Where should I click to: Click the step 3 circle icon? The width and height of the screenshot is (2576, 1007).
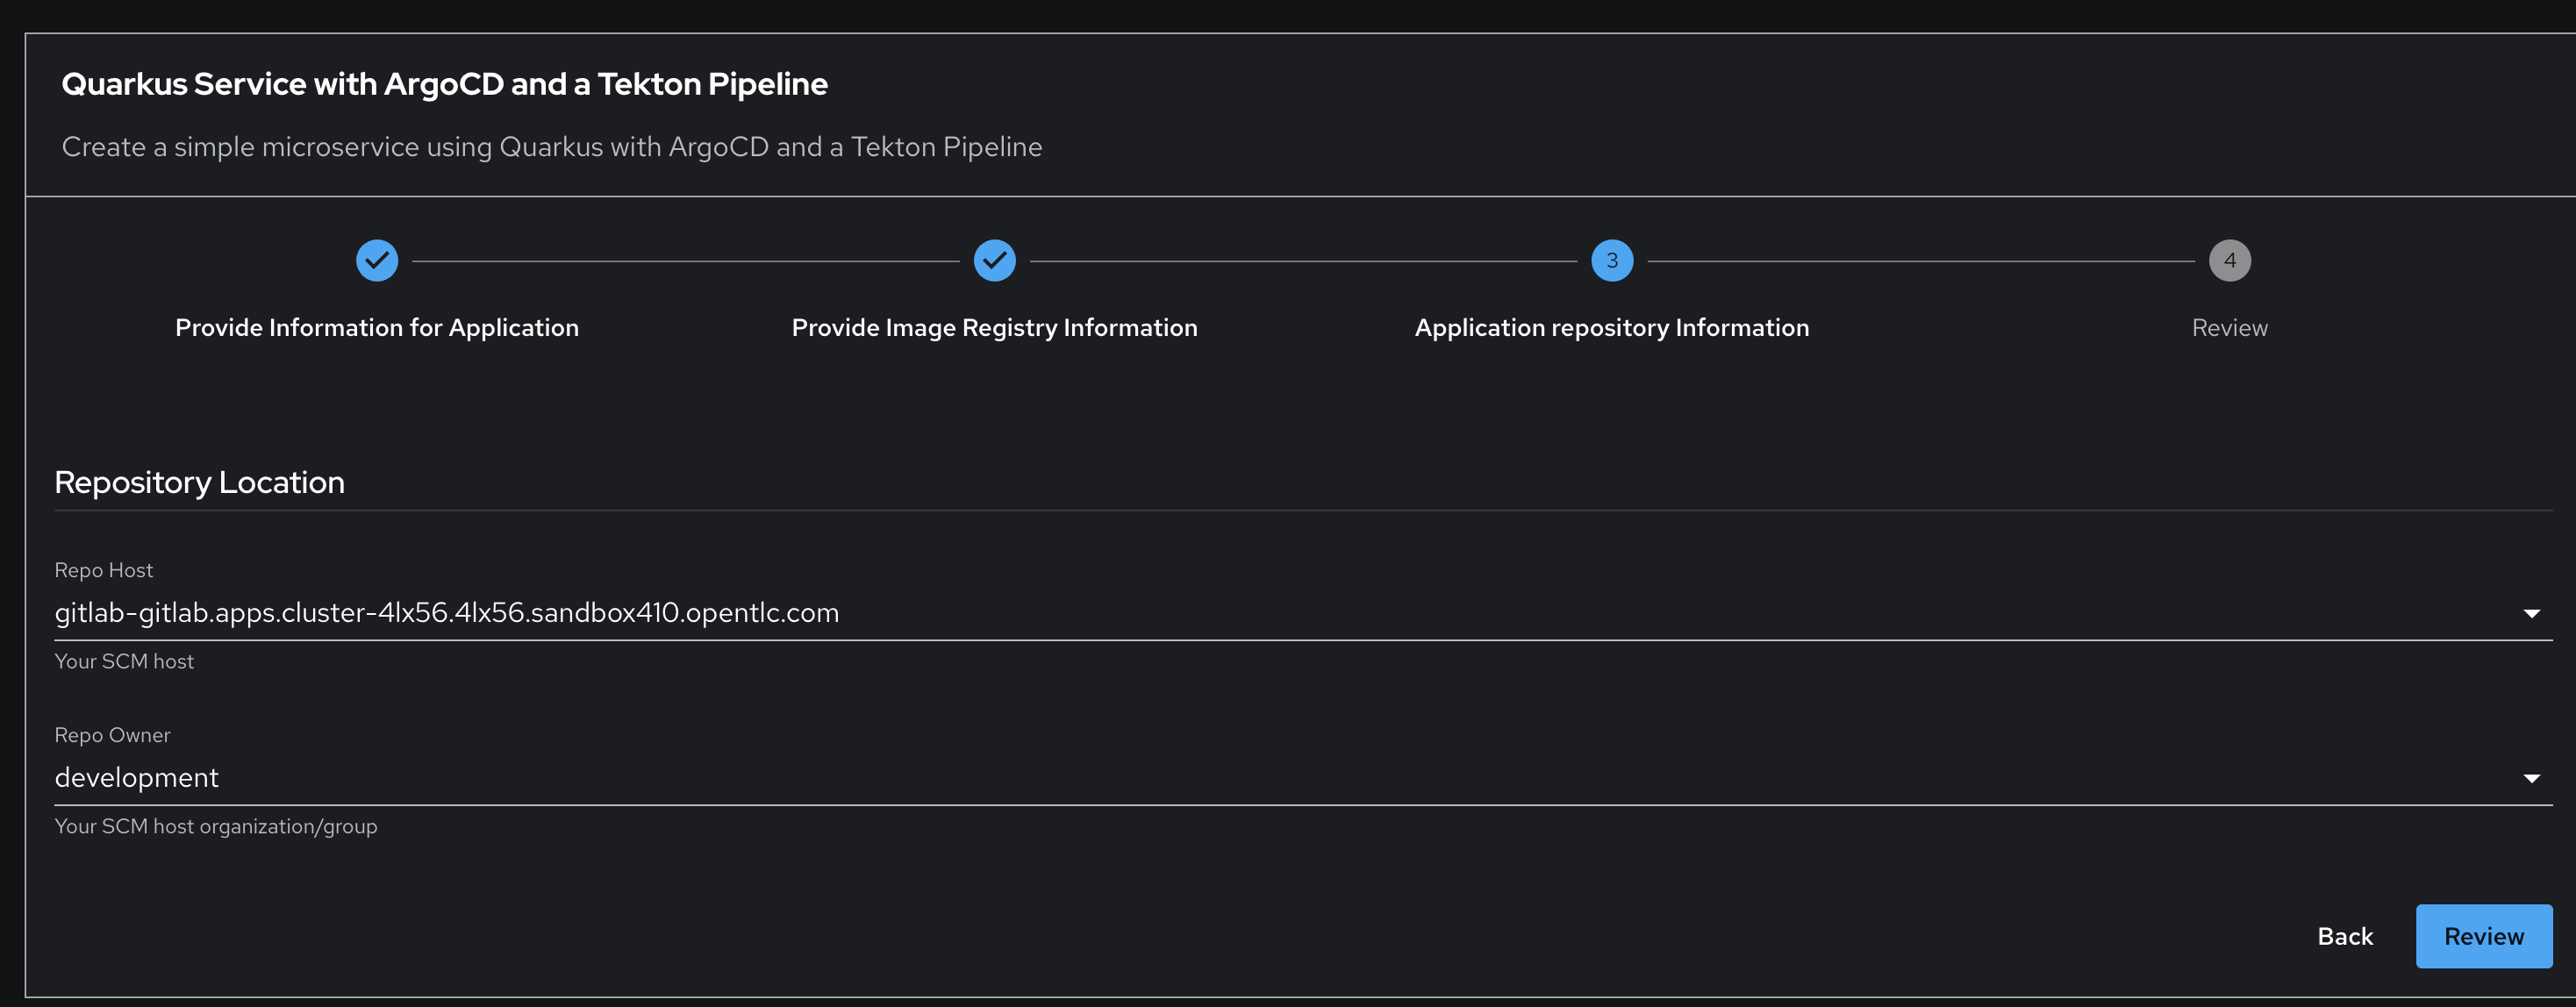click(1612, 261)
